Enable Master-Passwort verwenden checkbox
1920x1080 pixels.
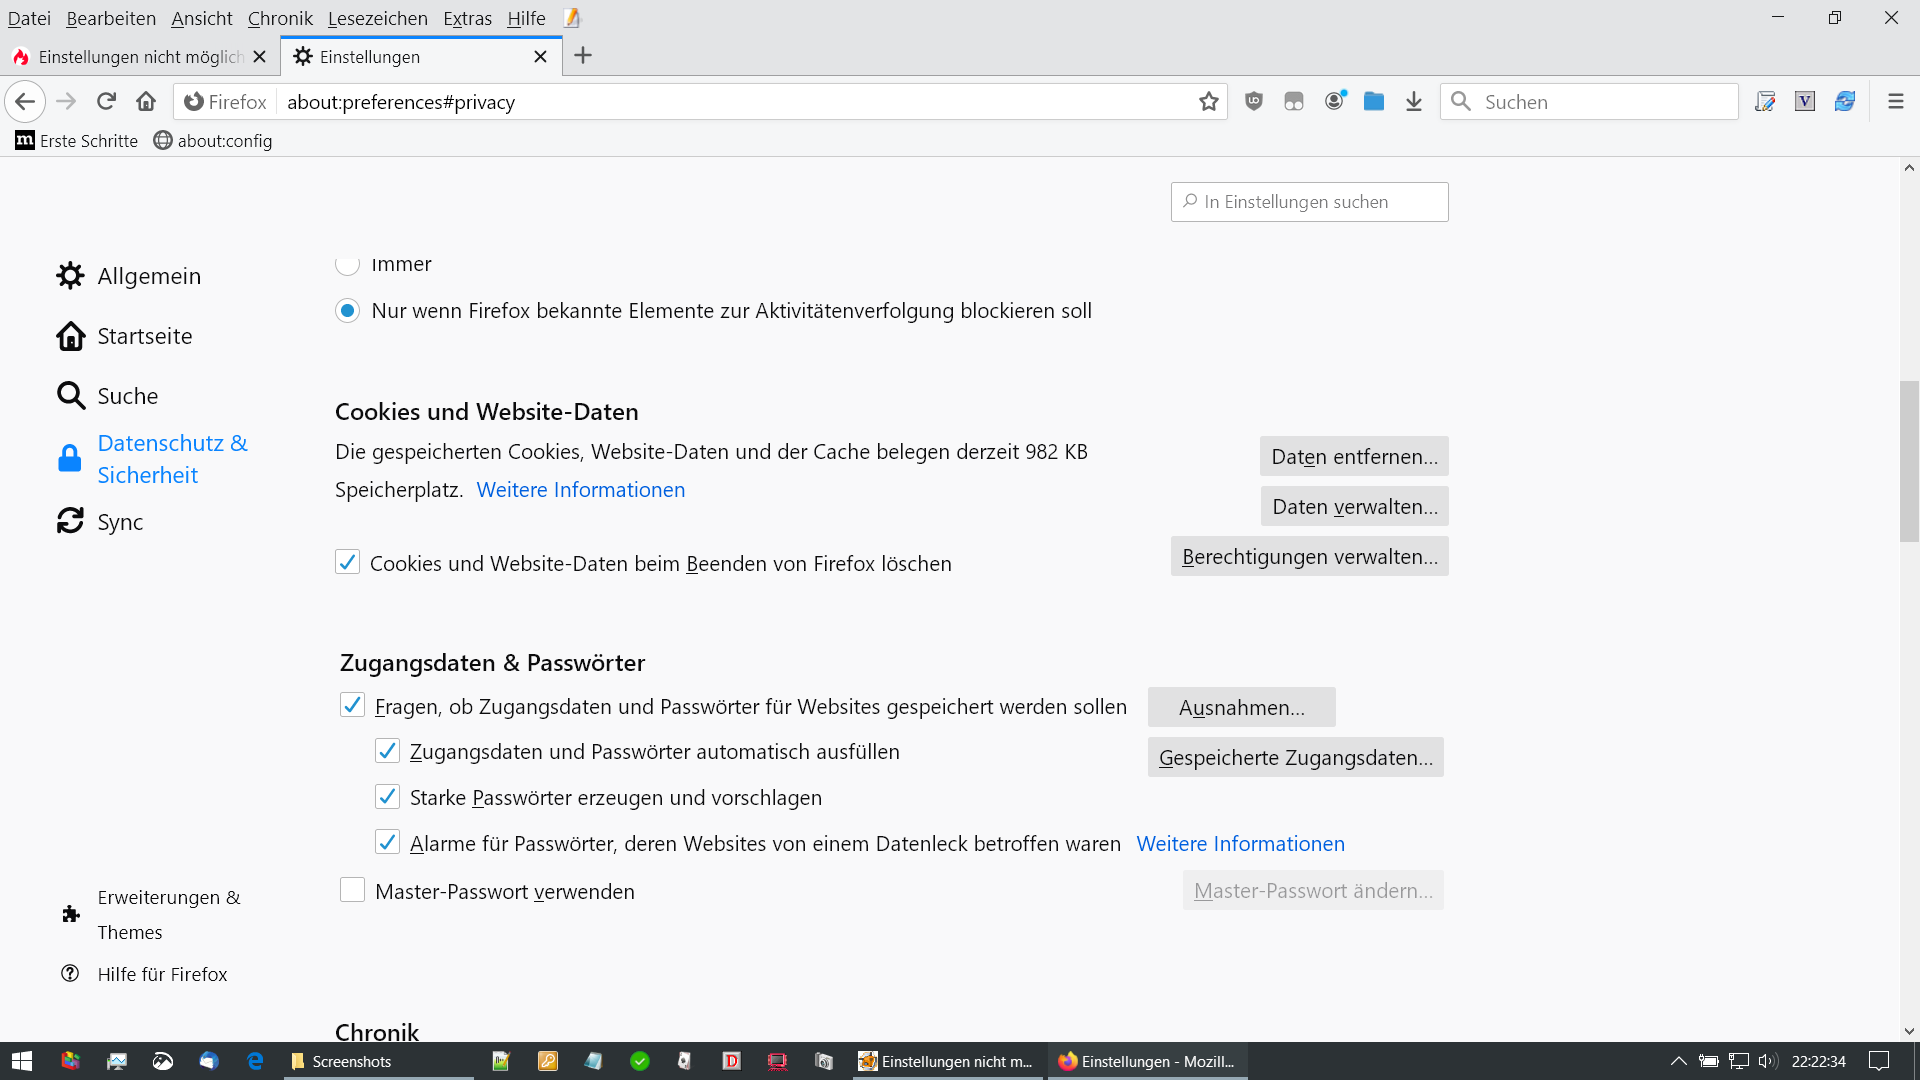pyautogui.click(x=352, y=890)
